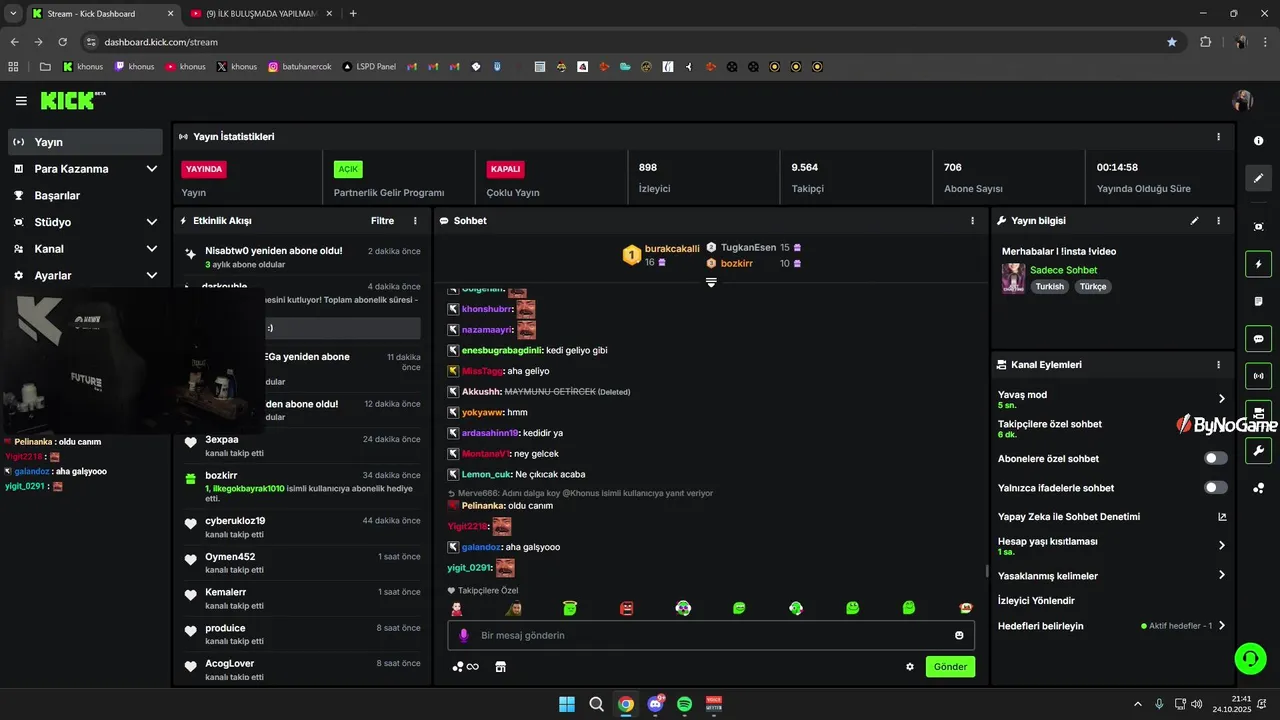The height and width of the screenshot is (720, 1280).
Task: Click the shop icon below chat input
Action: tap(501, 667)
